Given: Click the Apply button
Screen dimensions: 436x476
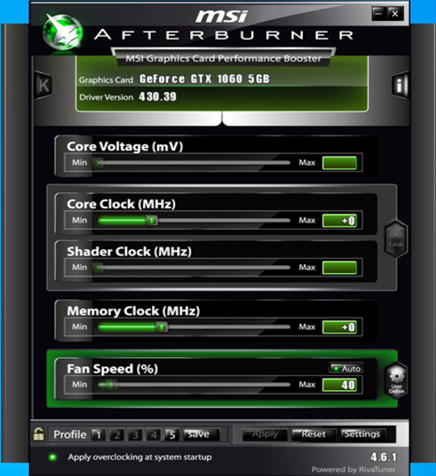Looking at the screenshot, I should 265,434.
